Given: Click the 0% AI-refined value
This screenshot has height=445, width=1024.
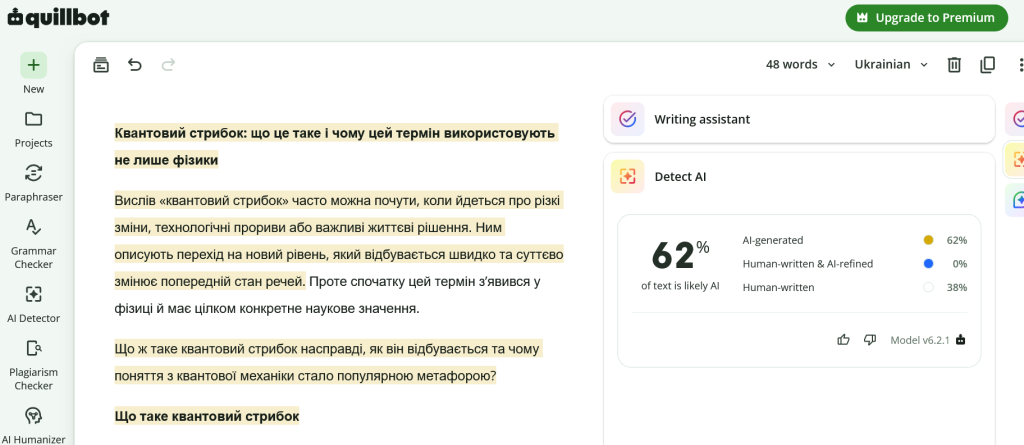Looking at the screenshot, I should (960, 264).
